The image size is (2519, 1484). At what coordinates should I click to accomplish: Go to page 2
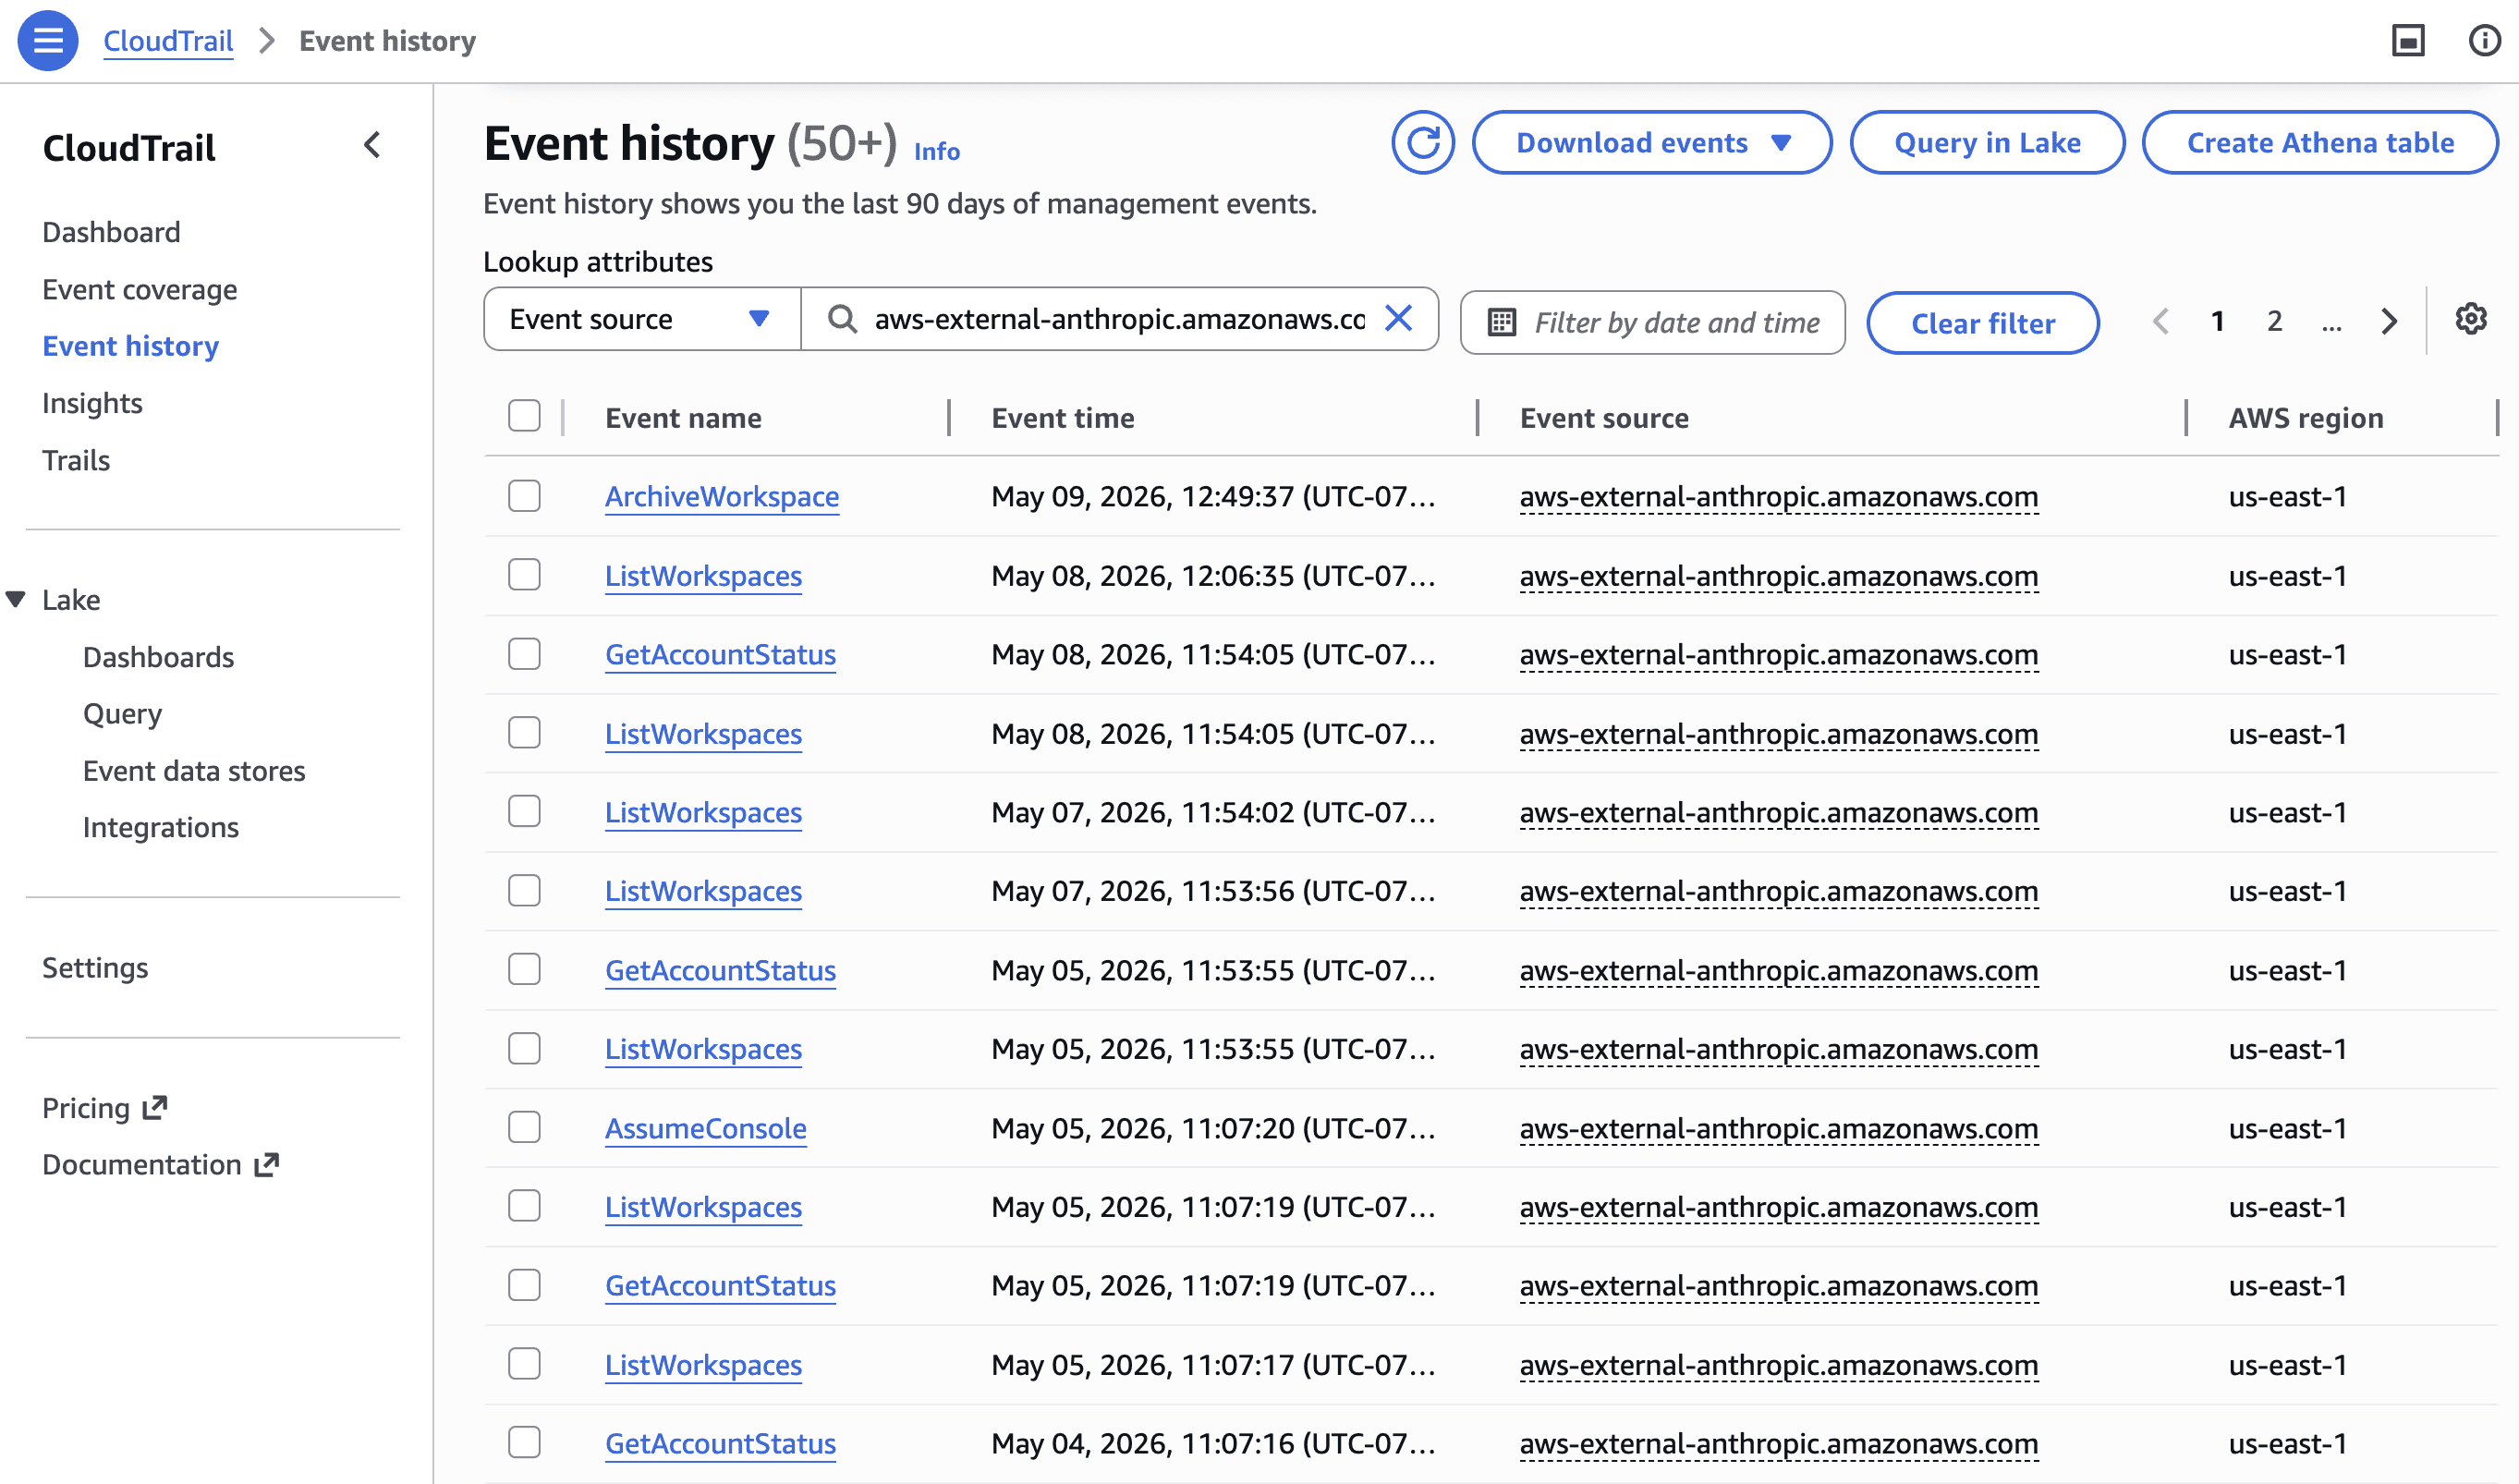[x=2275, y=321]
